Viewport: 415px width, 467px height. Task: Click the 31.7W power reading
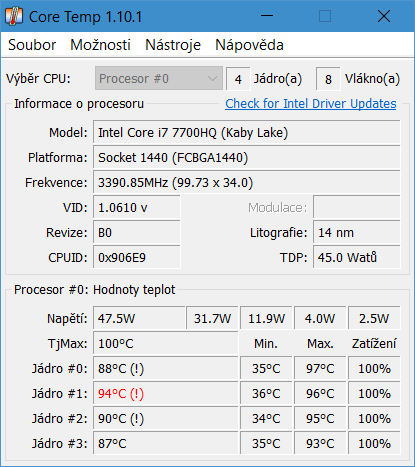point(212,318)
